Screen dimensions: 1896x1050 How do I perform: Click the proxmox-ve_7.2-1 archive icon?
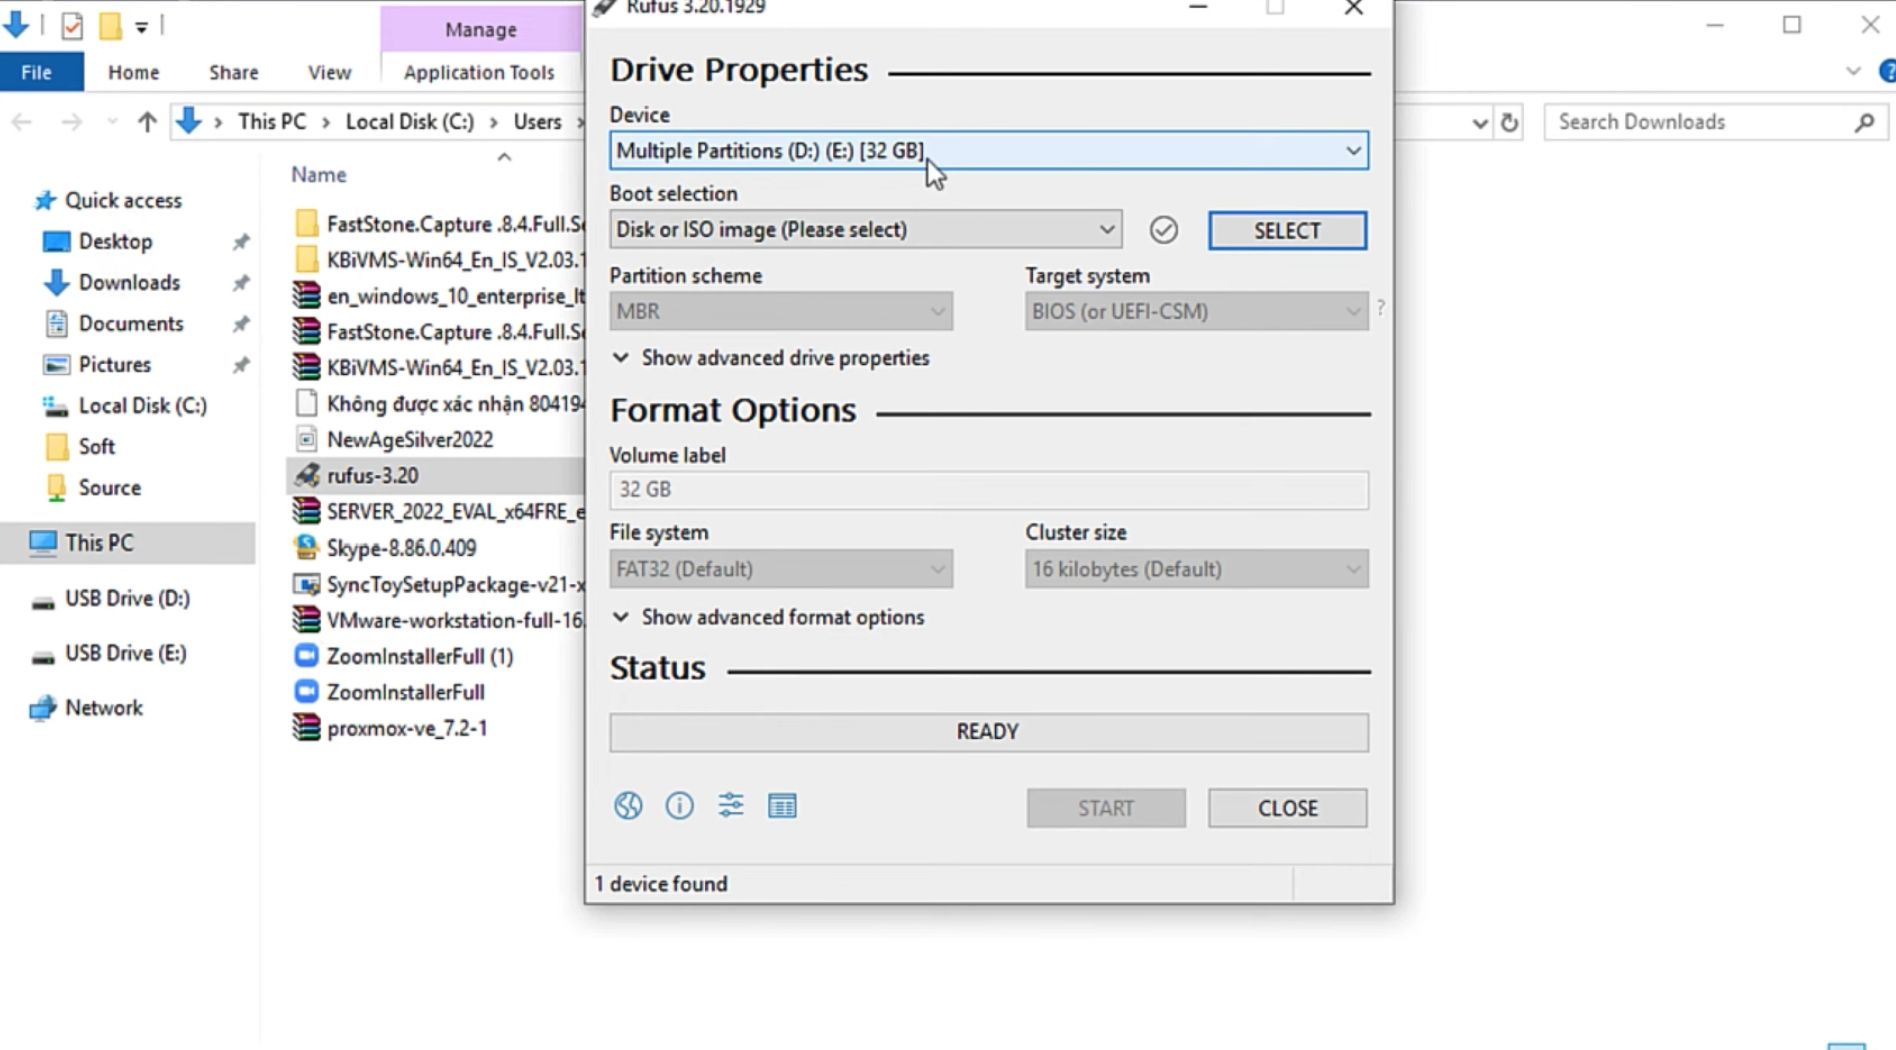click(307, 728)
